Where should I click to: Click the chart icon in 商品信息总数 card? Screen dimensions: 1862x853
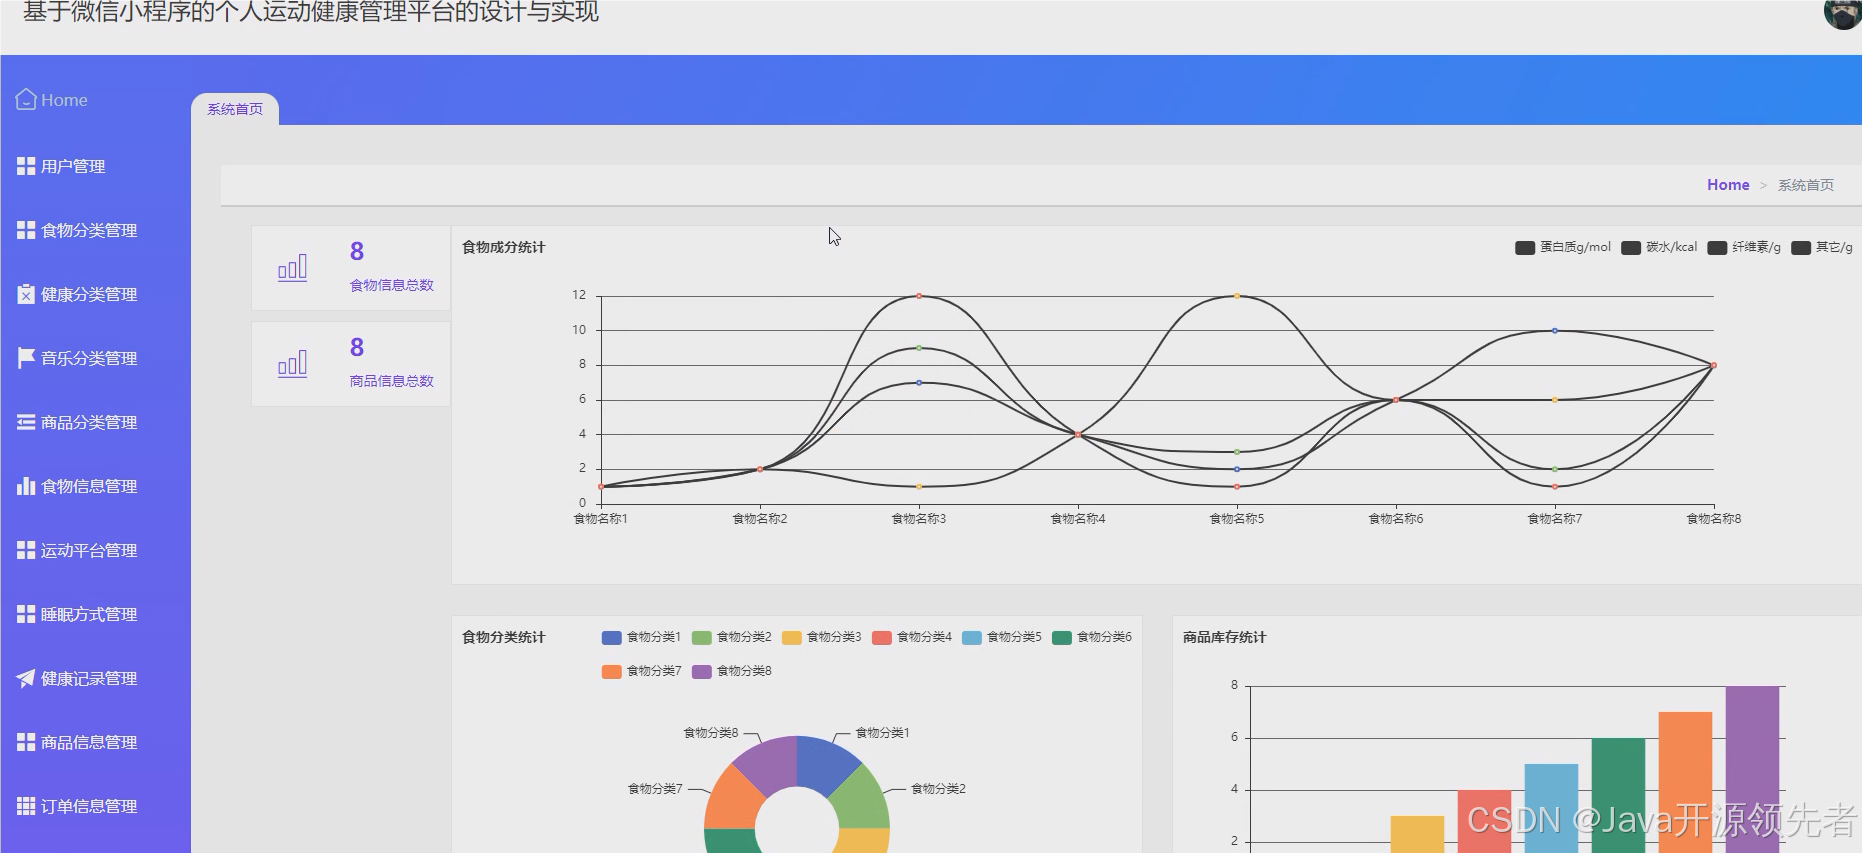coord(292,364)
